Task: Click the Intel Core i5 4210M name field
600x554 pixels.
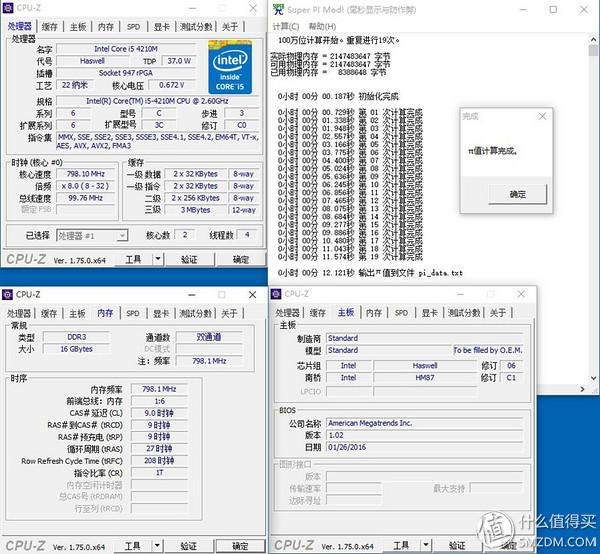Action: coord(126,49)
